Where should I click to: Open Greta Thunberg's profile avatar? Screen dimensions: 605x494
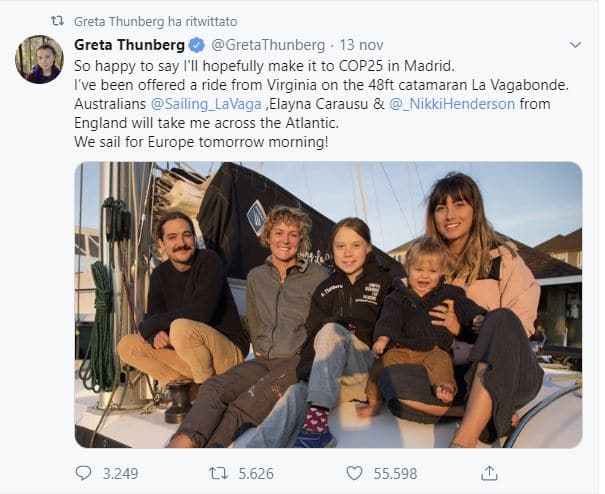tap(39, 60)
